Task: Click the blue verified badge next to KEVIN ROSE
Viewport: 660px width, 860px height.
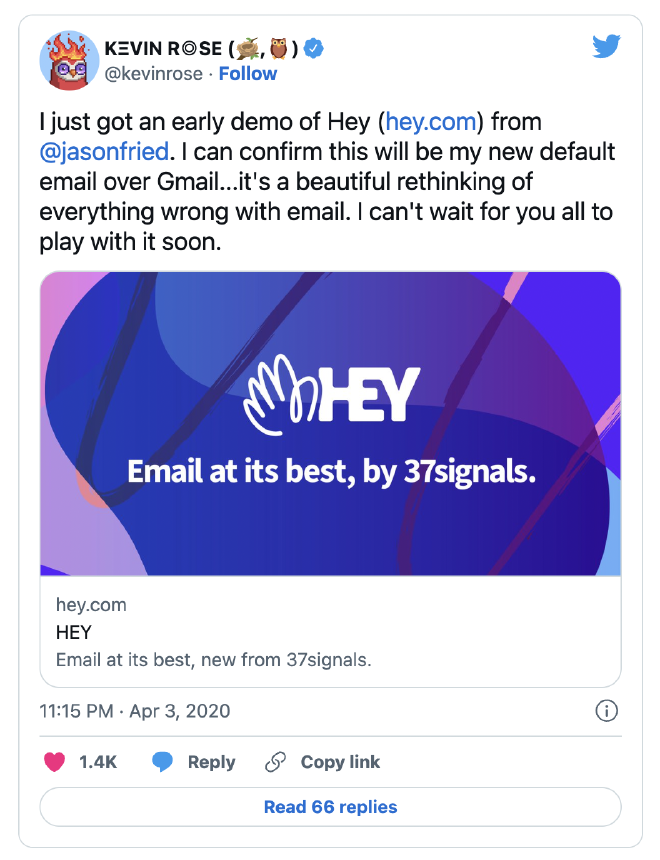Action: coord(312,46)
